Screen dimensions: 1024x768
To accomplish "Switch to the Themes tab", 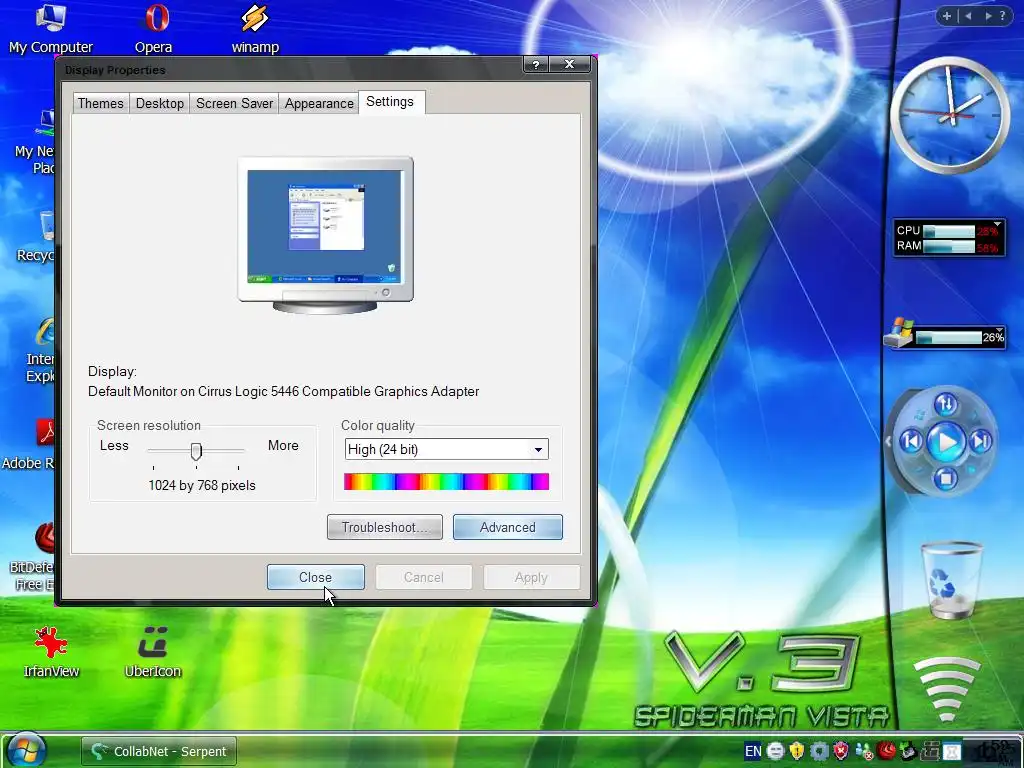I will pos(100,103).
